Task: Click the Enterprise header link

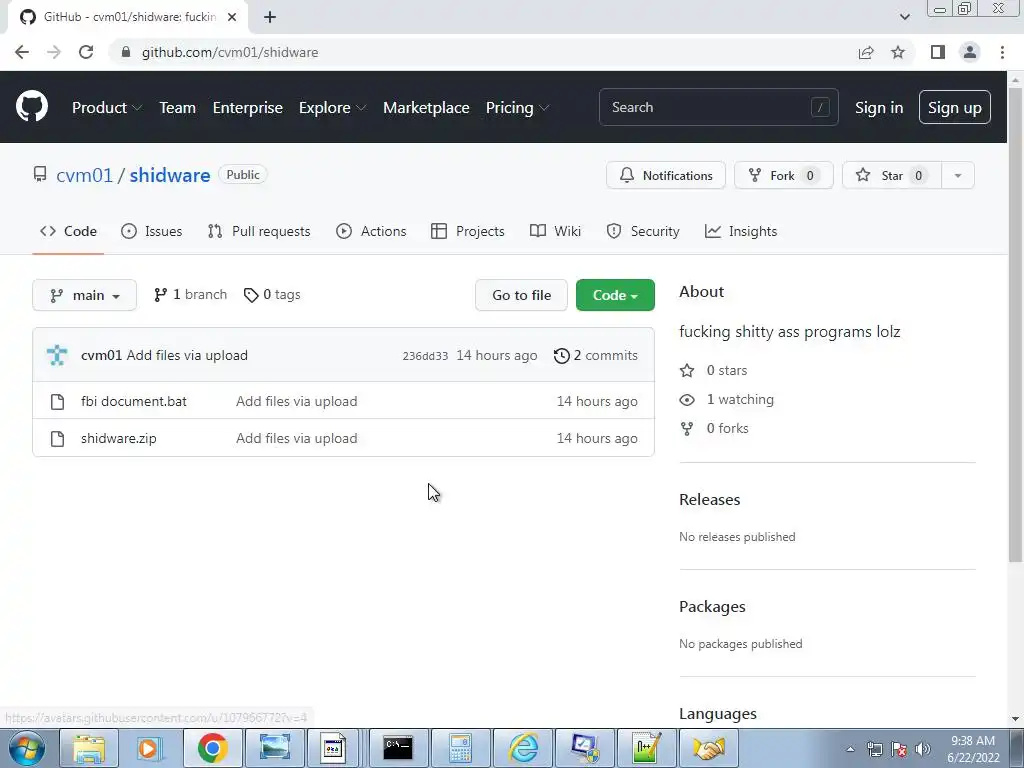Action: (248, 108)
